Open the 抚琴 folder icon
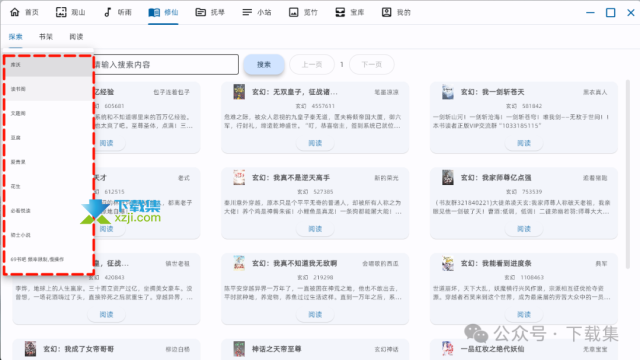Viewport: 640px width, 360px height. (x=200, y=12)
